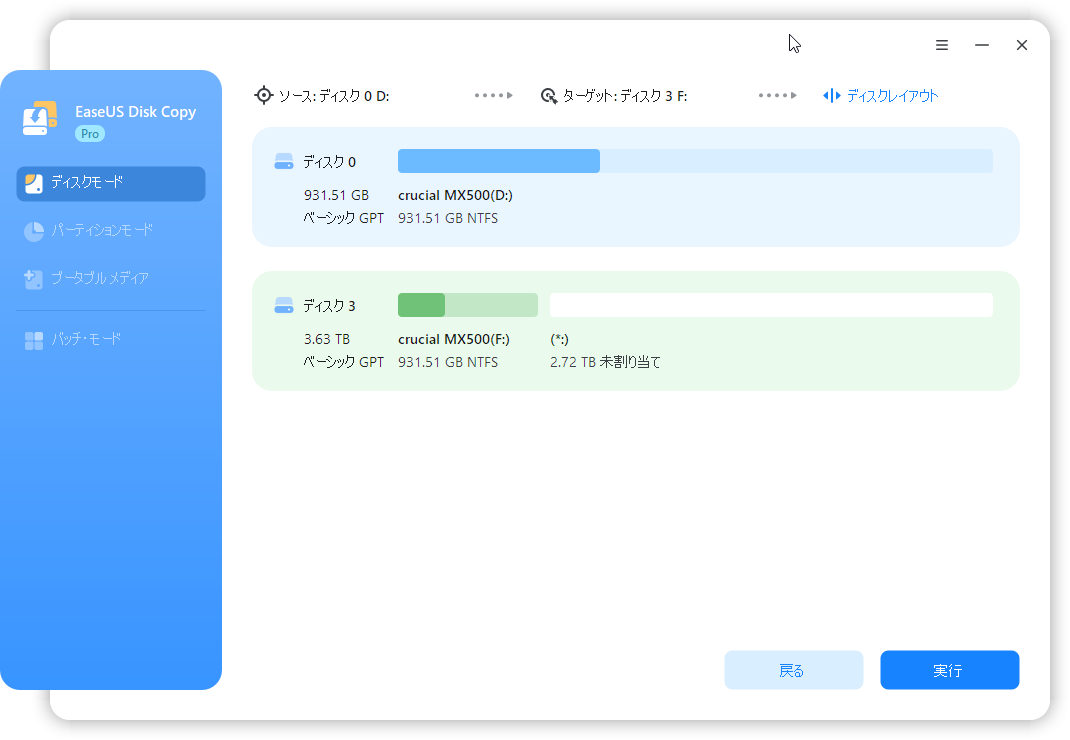Click the EaseUS Disk Copy logo icon
Viewport: 1070px width, 740px height.
click(40, 119)
